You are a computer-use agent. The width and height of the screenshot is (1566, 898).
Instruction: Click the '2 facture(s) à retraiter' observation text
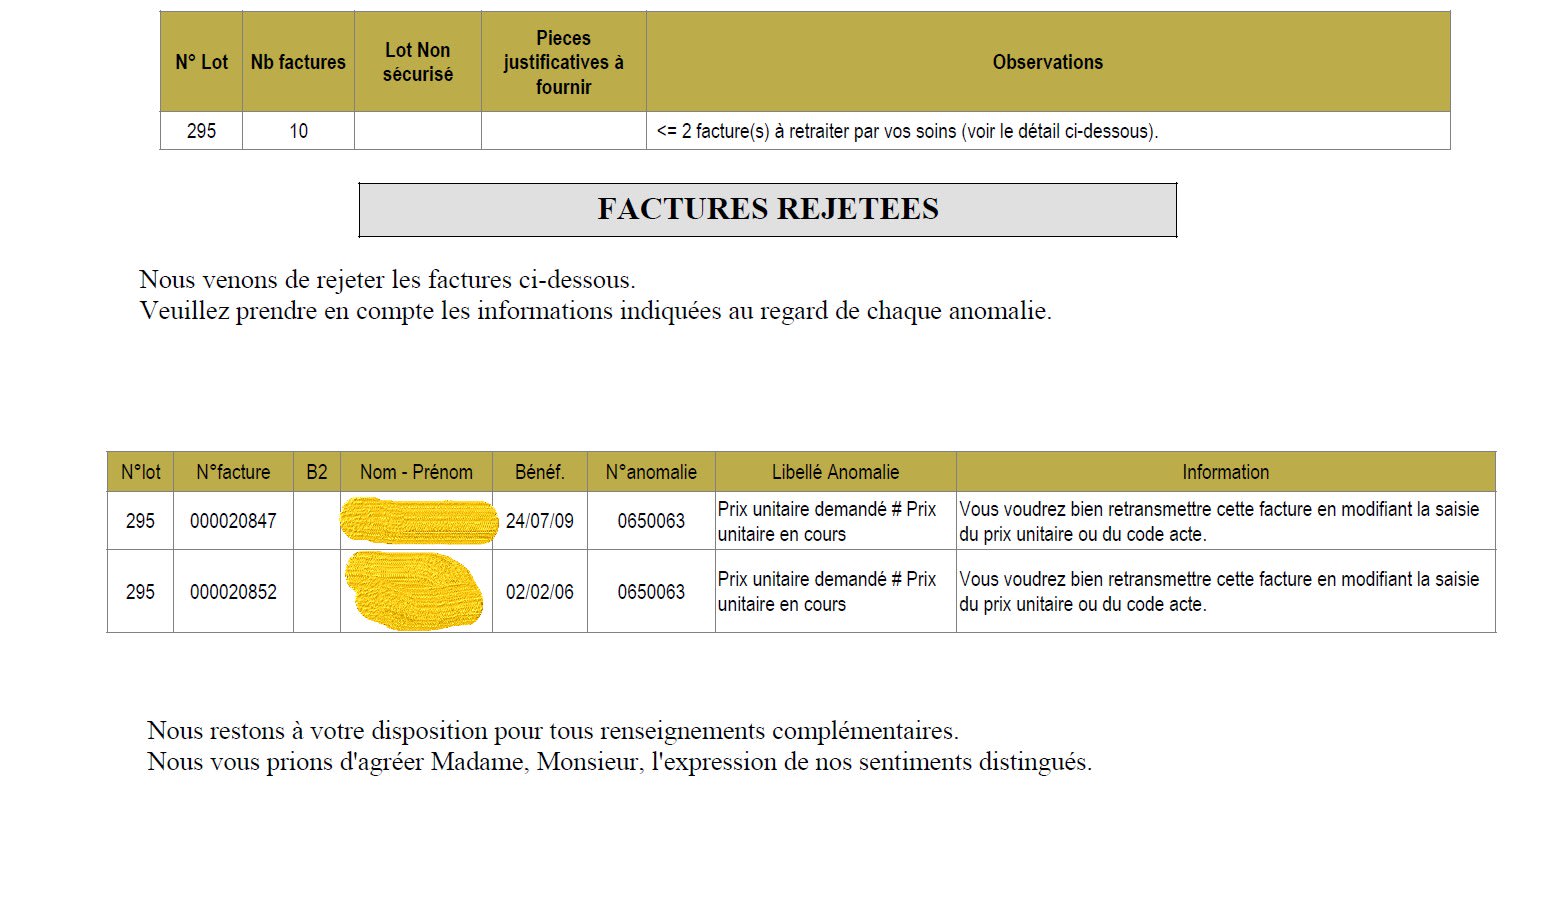(906, 131)
